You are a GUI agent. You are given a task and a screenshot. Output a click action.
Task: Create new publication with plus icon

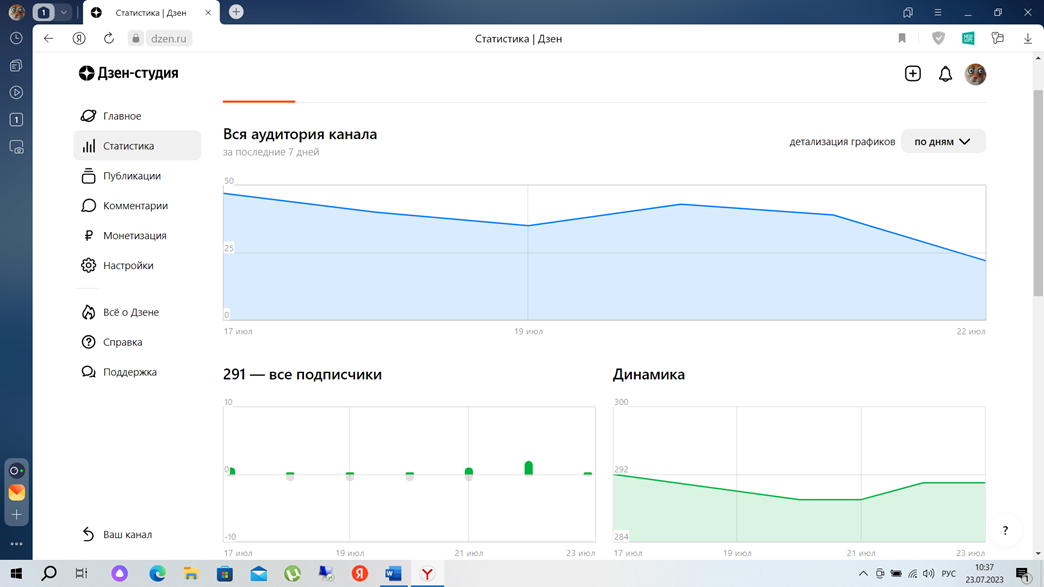(x=913, y=73)
